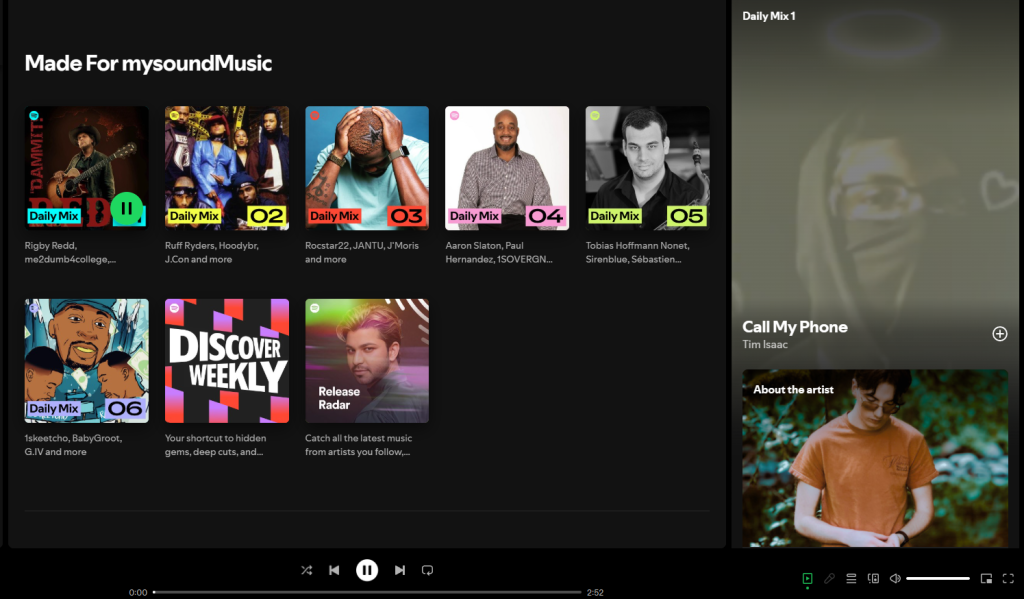Click the 0:00 elapsed time label
The width and height of the screenshot is (1024, 599).
click(x=138, y=592)
